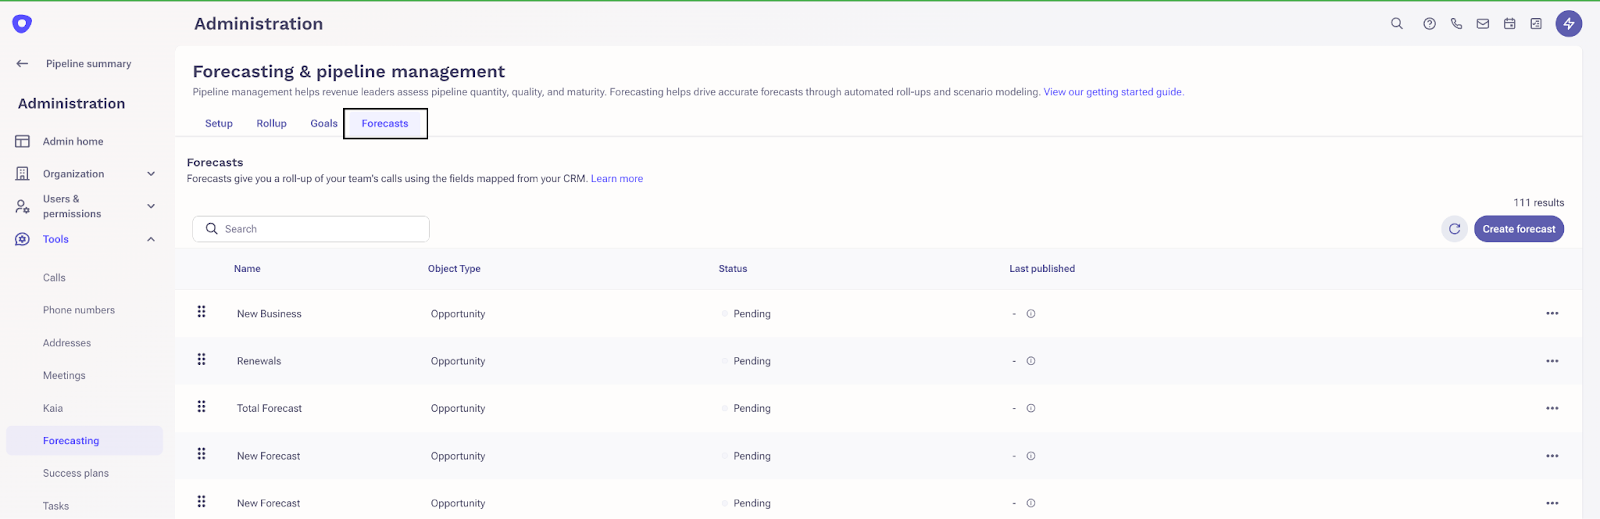
Task: Refresh the forecasts list
Action: (x=1455, y=229)
